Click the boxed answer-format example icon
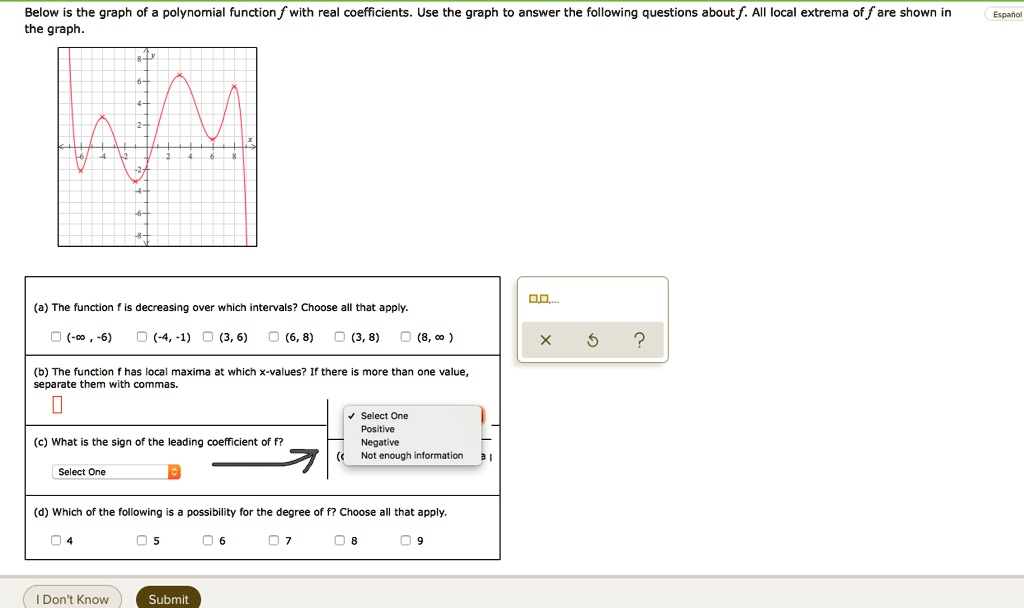The image size is (1024, 608). (536, 297)
